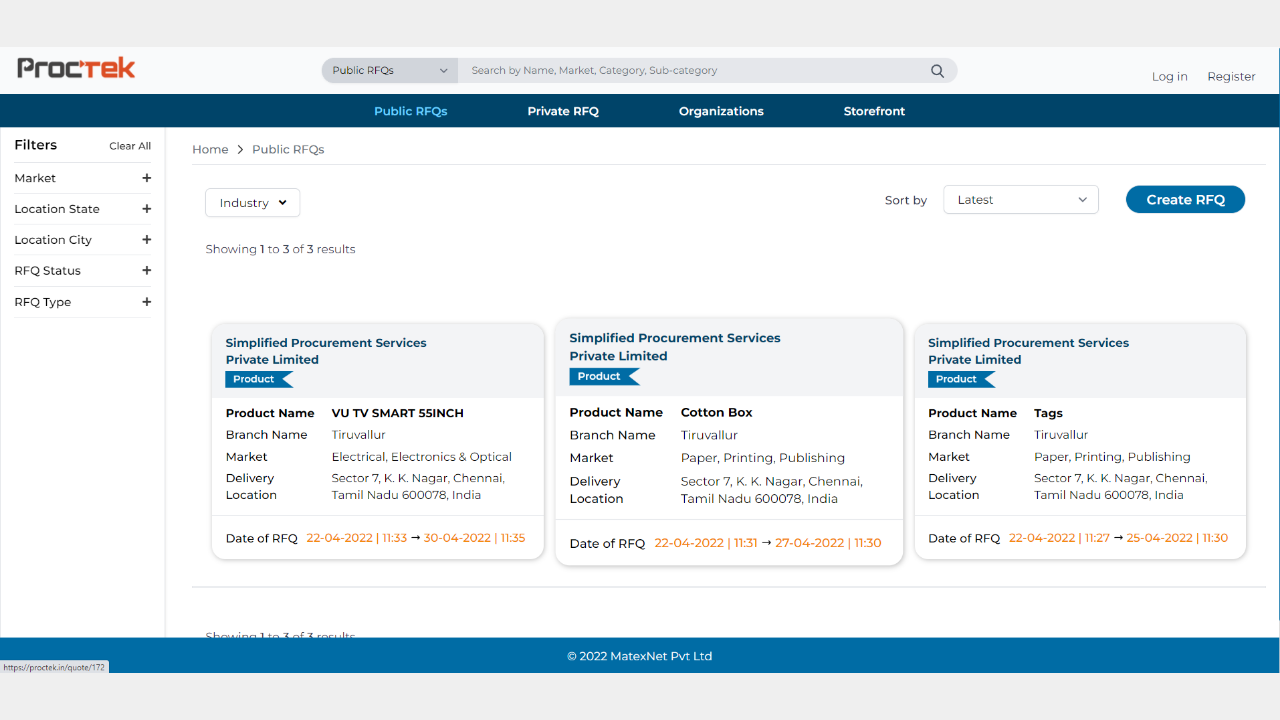Image resolution: width=1280 pixels, height=720 pixels.
Task: Expand RFQ Status filter plus icon
Action: click(146, 271)
